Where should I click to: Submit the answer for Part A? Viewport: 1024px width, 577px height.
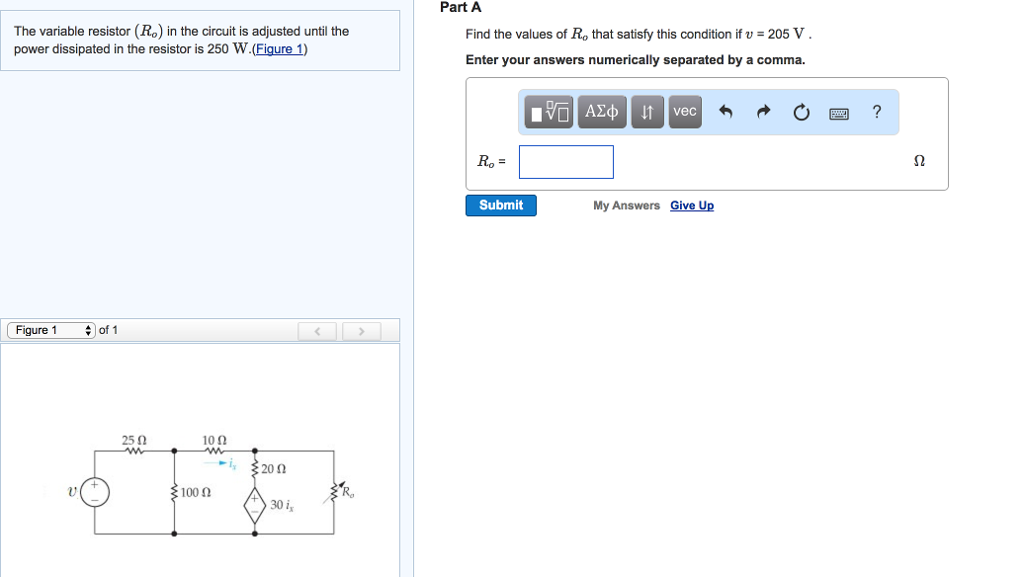coord(500,205)
